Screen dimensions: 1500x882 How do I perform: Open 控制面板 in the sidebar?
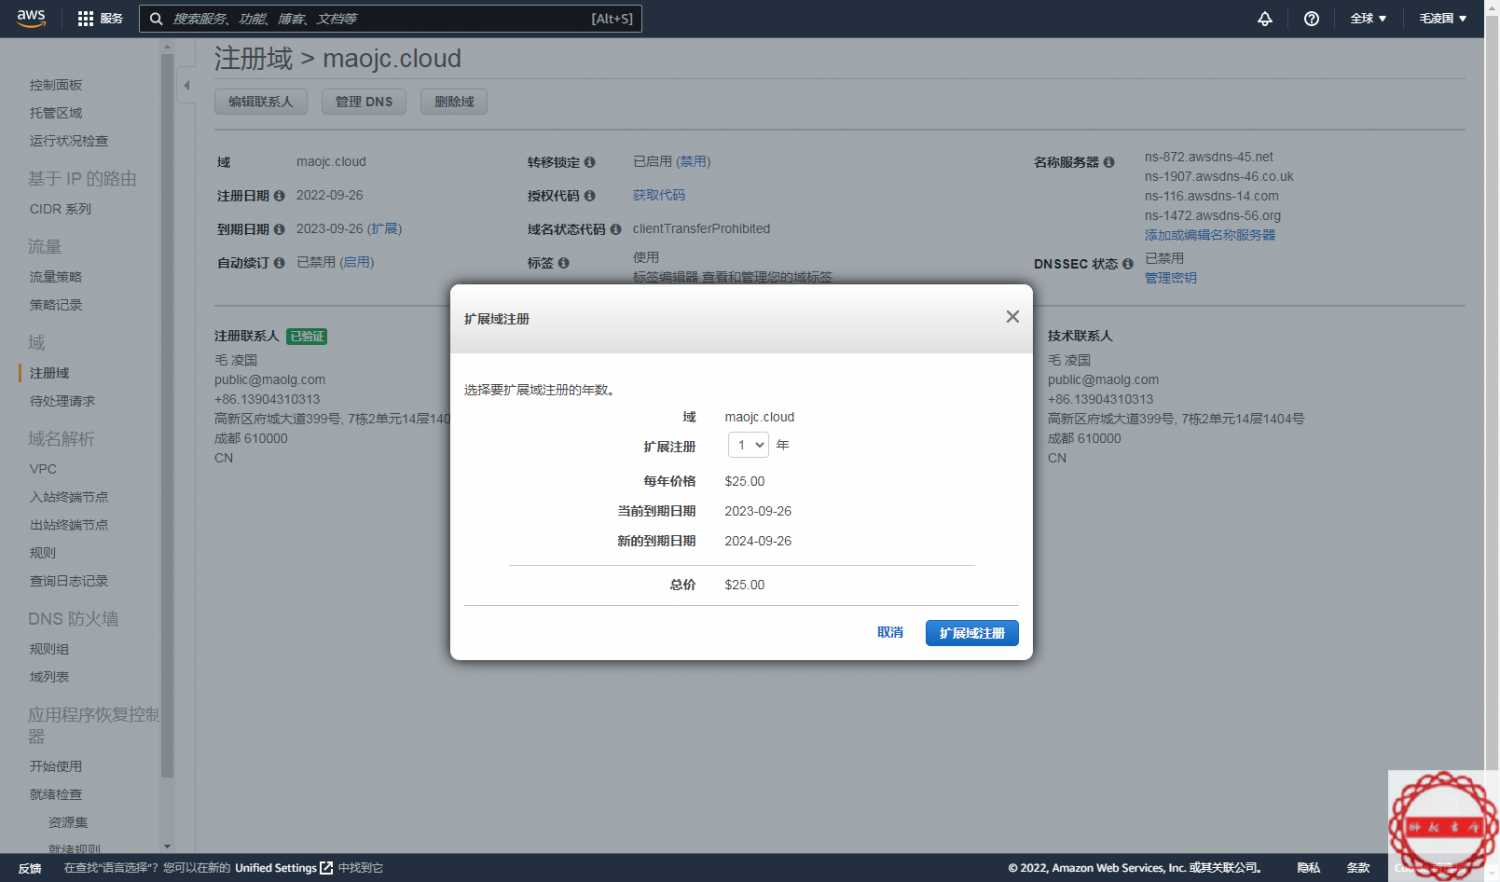coord(56,85)
